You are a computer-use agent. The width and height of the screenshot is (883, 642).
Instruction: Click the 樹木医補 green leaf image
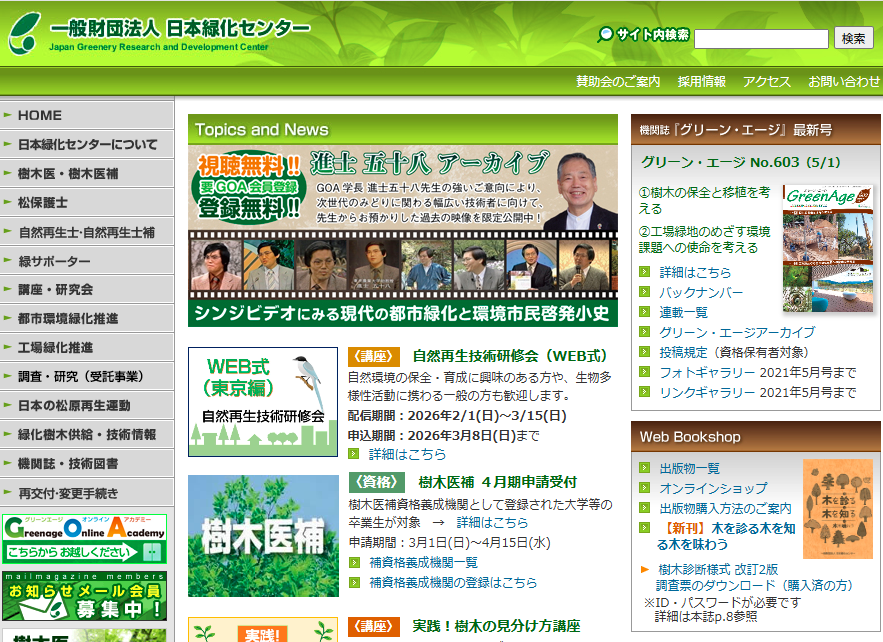(263, 536)
